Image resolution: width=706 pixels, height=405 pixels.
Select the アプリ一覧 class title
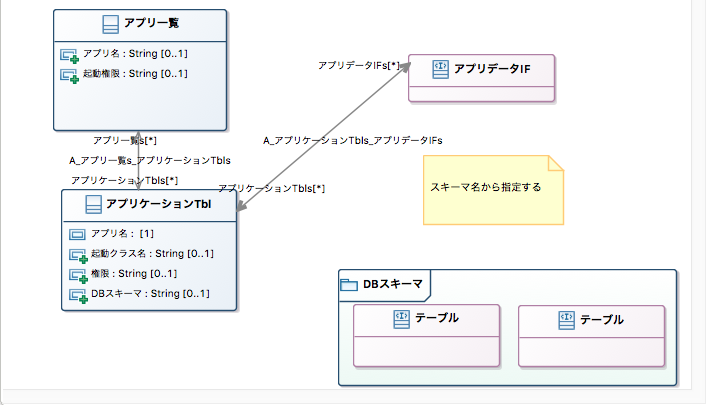[x=151, y=23]
